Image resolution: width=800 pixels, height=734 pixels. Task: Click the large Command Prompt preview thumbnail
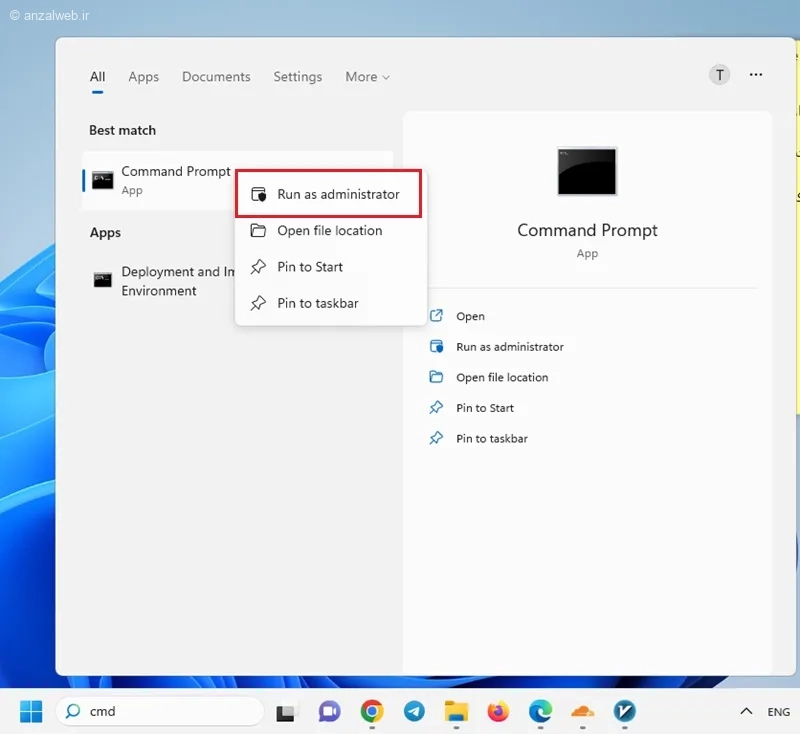point(587,171)
